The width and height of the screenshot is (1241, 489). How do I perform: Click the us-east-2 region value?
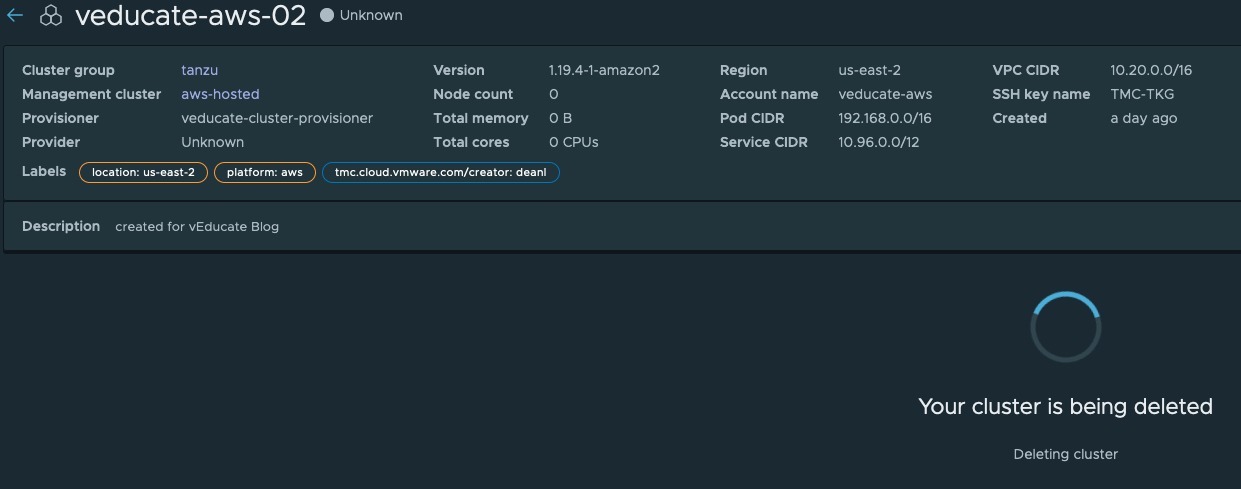pos(869,70)
